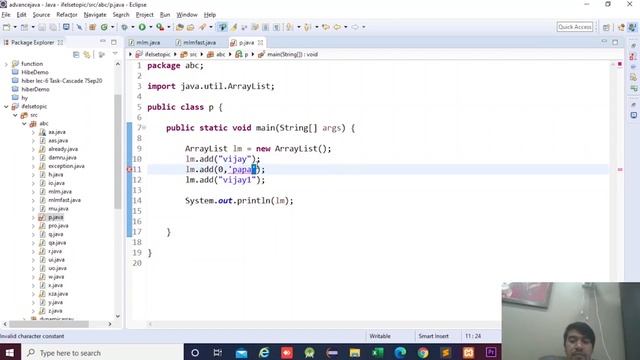Click Collapse All in Package Explorer
This screenshot has width=640, height=360.
(x=76, y=54)
